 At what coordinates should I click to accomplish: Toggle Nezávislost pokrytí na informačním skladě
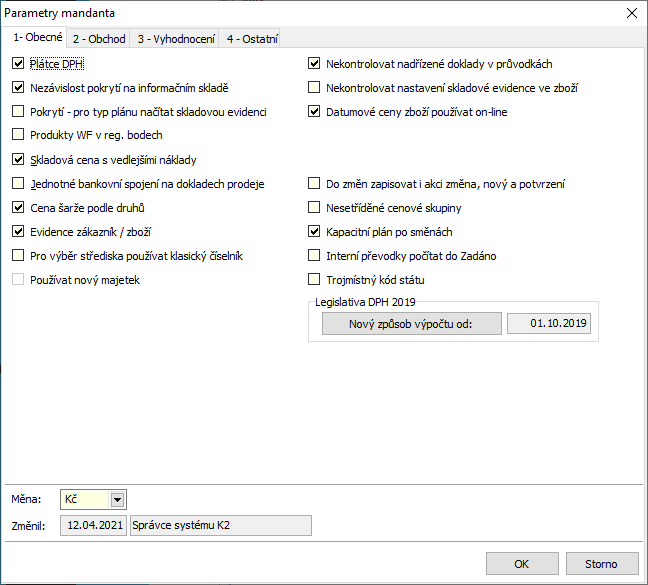[x=18, y=88]
